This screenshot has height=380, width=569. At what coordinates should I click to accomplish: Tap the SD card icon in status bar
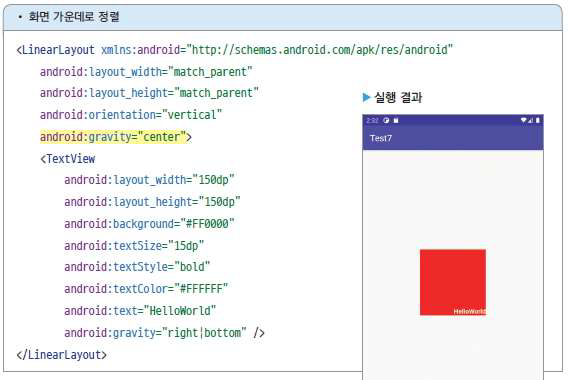point(396,120)
